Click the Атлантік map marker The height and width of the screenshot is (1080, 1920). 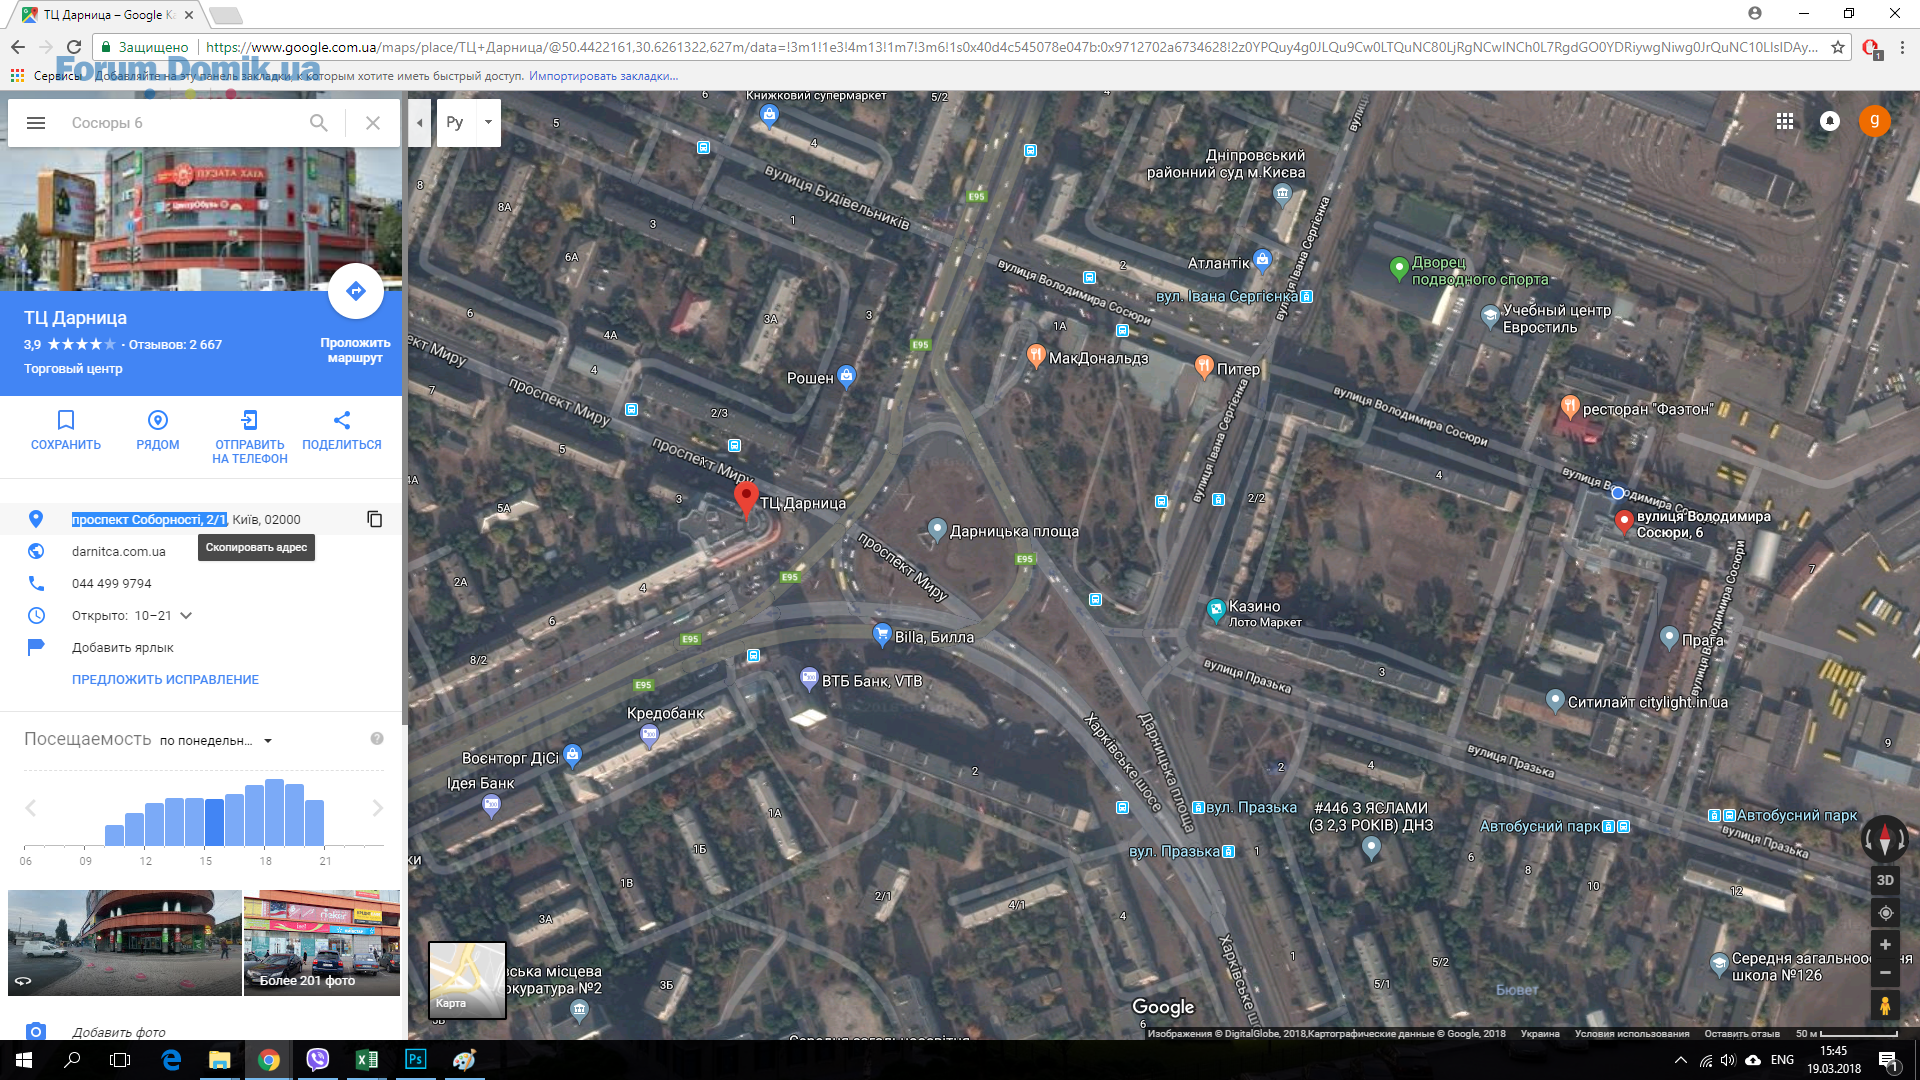[x=1262, y=260]
